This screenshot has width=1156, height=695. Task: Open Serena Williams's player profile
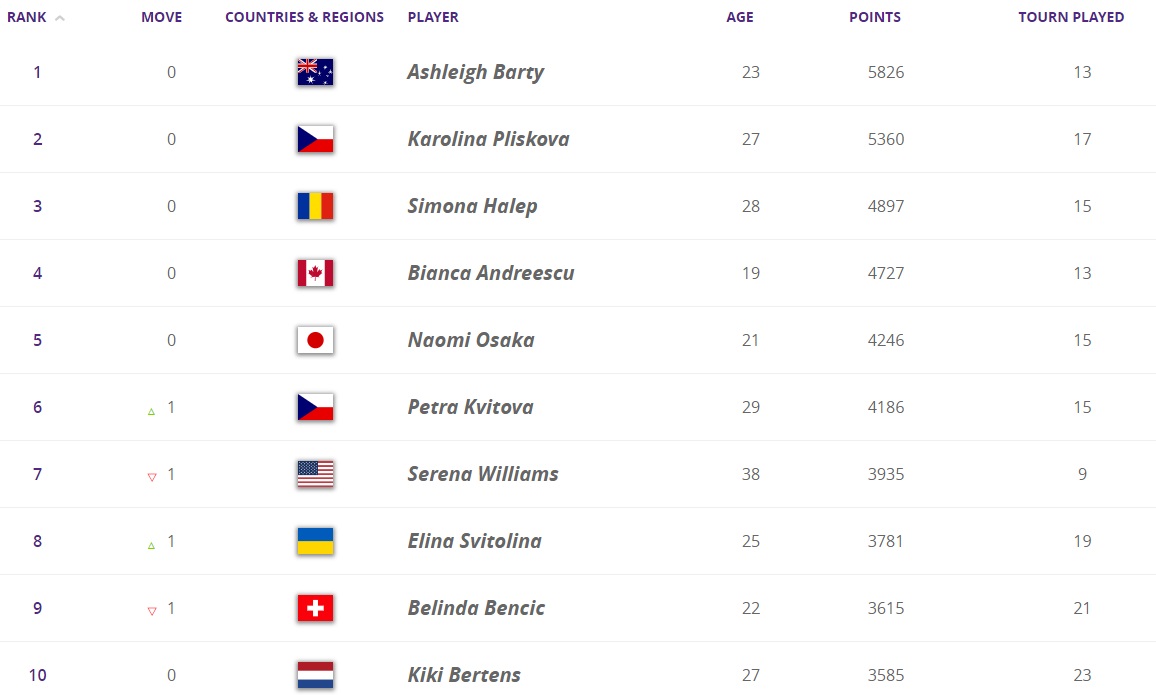(x=483, y=474)
